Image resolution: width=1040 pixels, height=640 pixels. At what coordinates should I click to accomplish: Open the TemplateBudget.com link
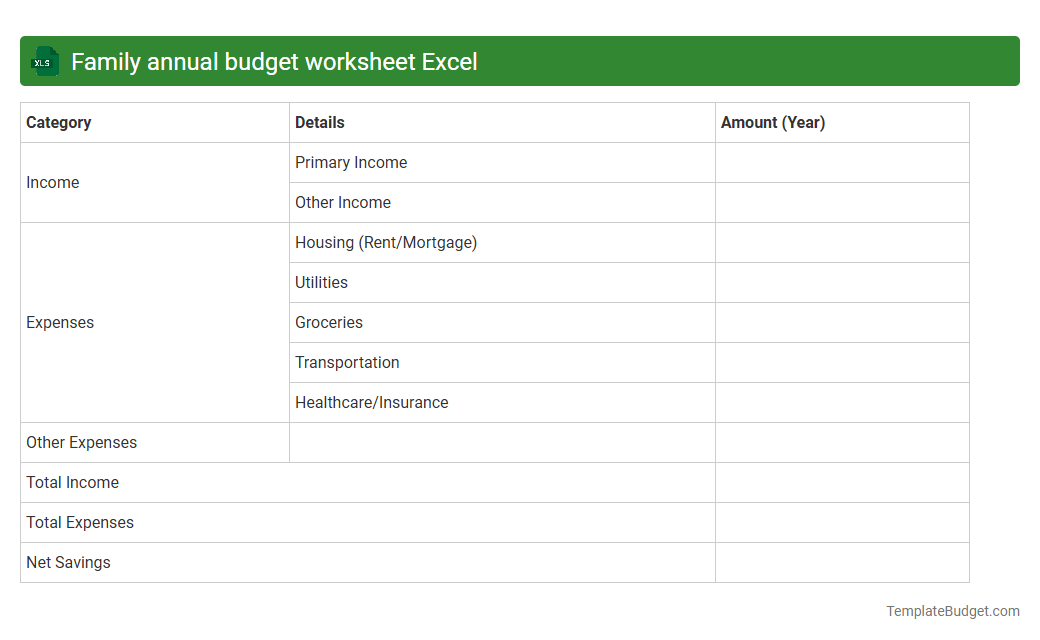[x=953, y=609]
